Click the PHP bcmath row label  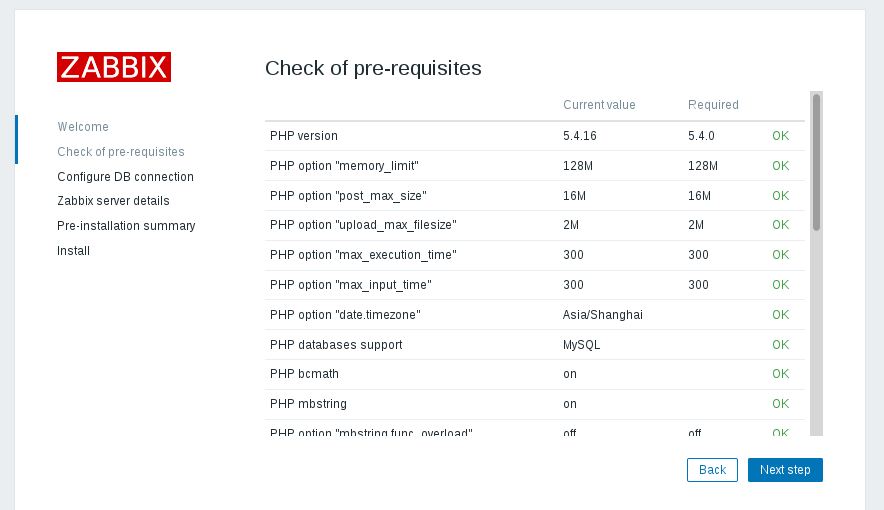click(304, 374)
